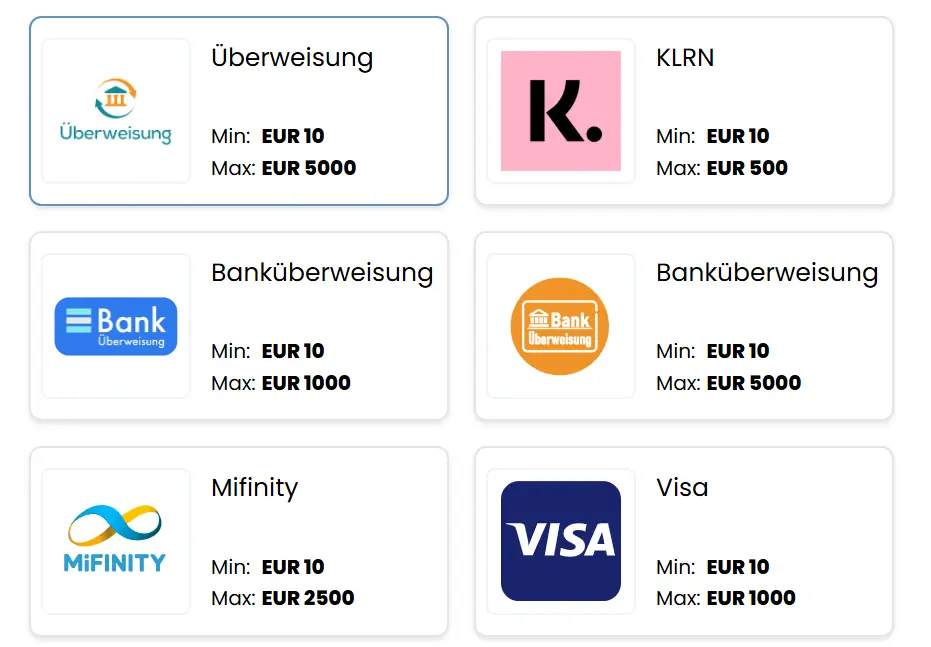Select the MiFinity infinity logo
The height and width of the screenshot is (647, 931).
point(116,541)
